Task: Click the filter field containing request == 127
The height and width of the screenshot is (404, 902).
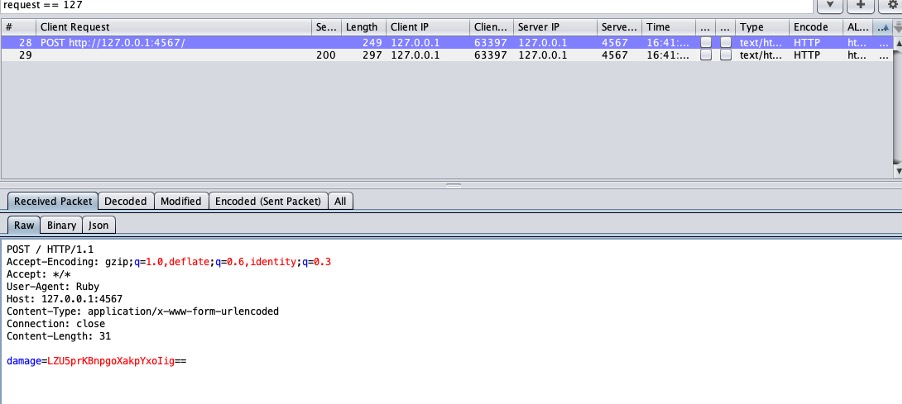Action: (406, 5)
